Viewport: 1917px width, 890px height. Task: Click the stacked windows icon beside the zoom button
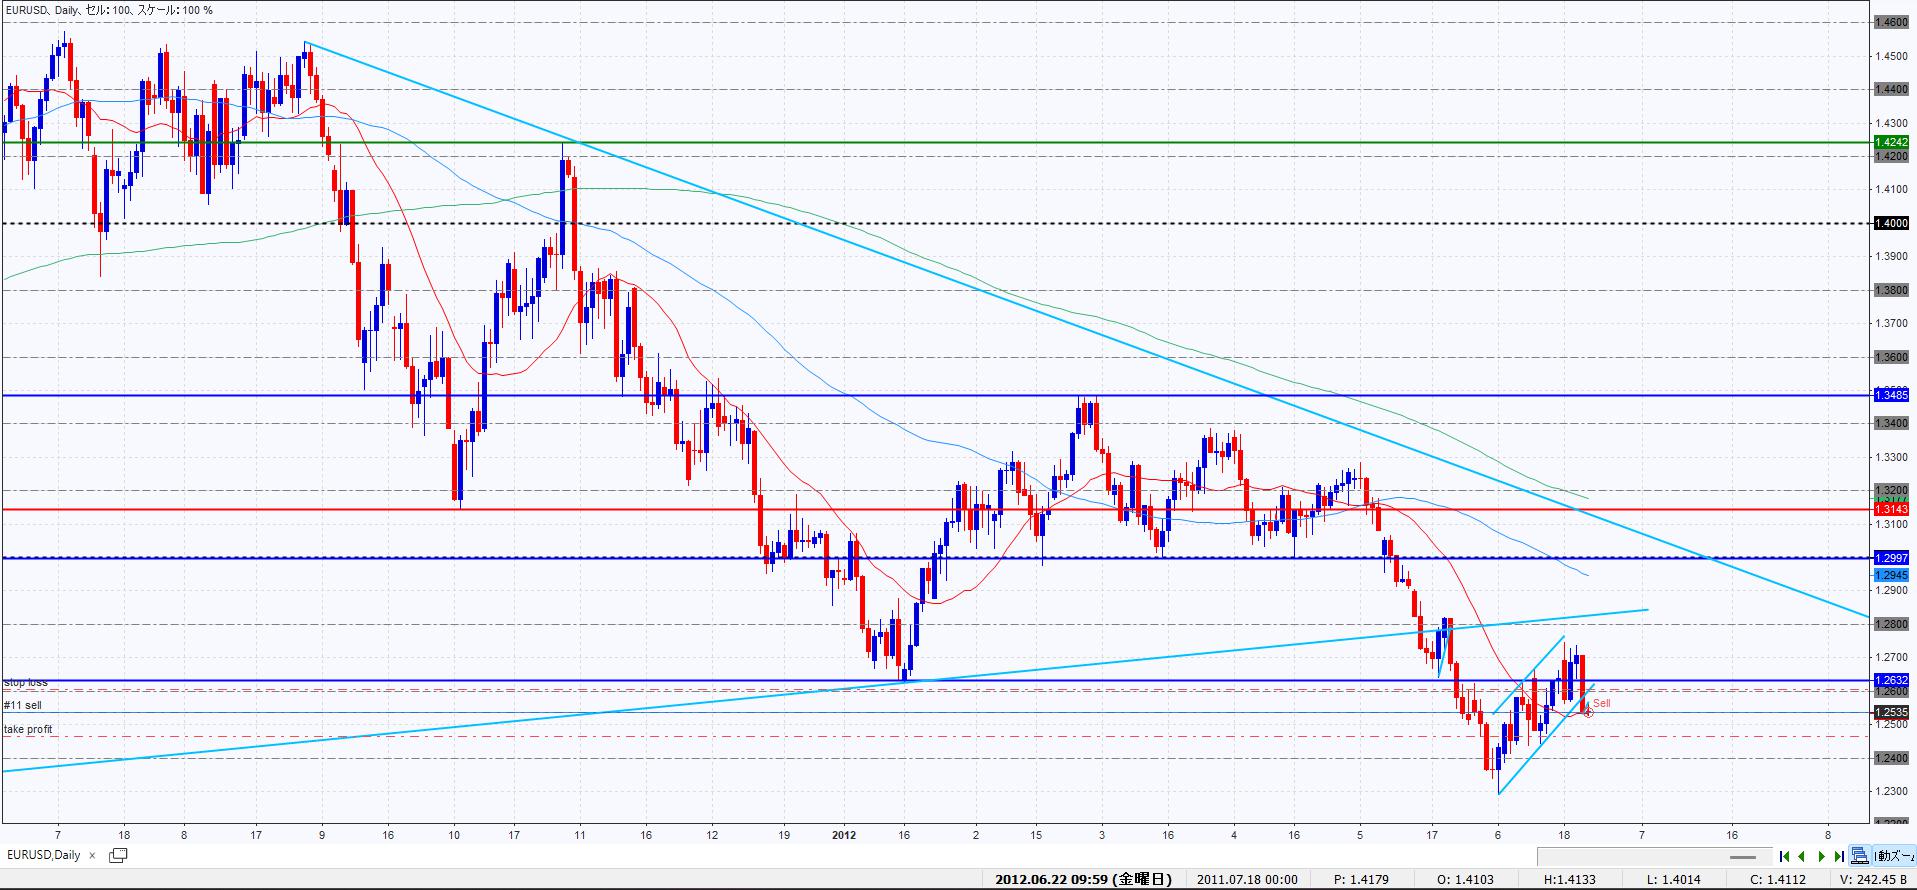[1859, 856]
